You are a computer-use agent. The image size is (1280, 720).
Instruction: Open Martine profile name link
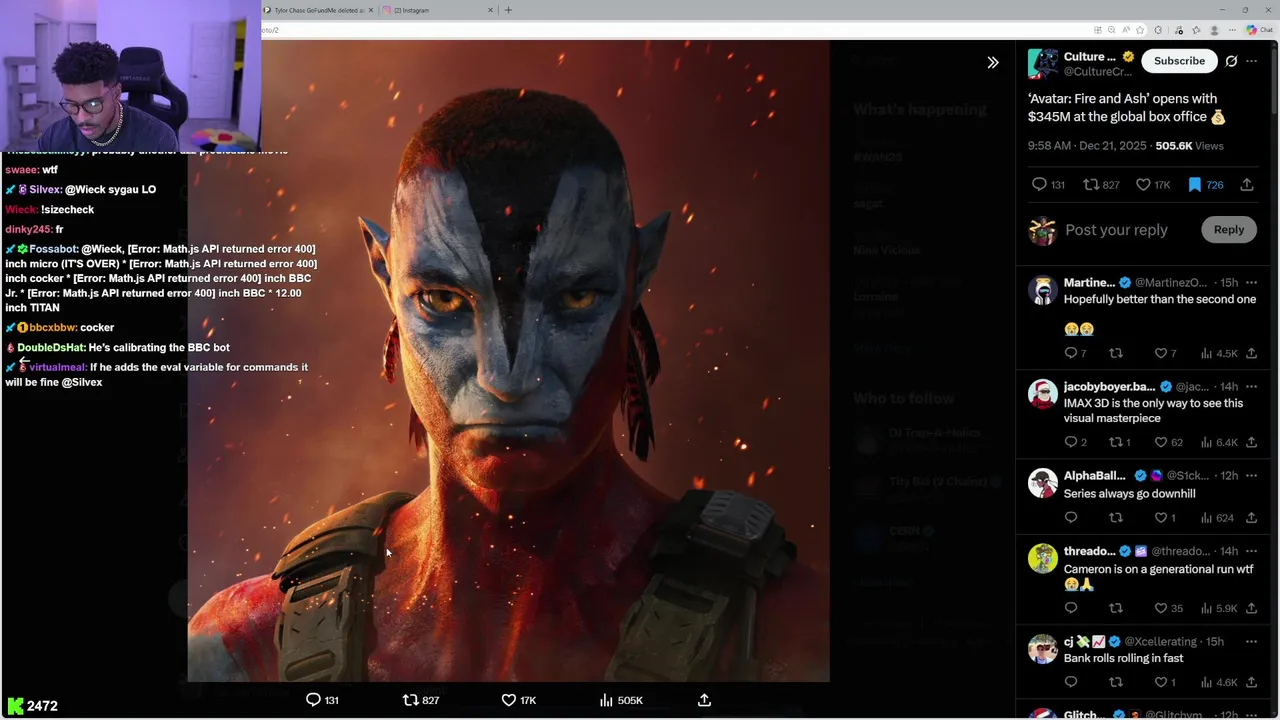1089,283
